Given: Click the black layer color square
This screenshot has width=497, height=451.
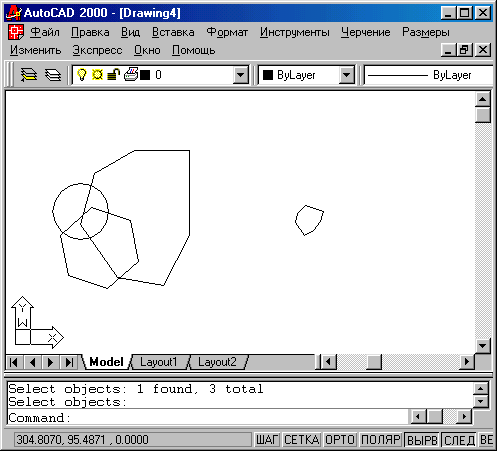Looking at the screenshot, I should tap(145, 75).
